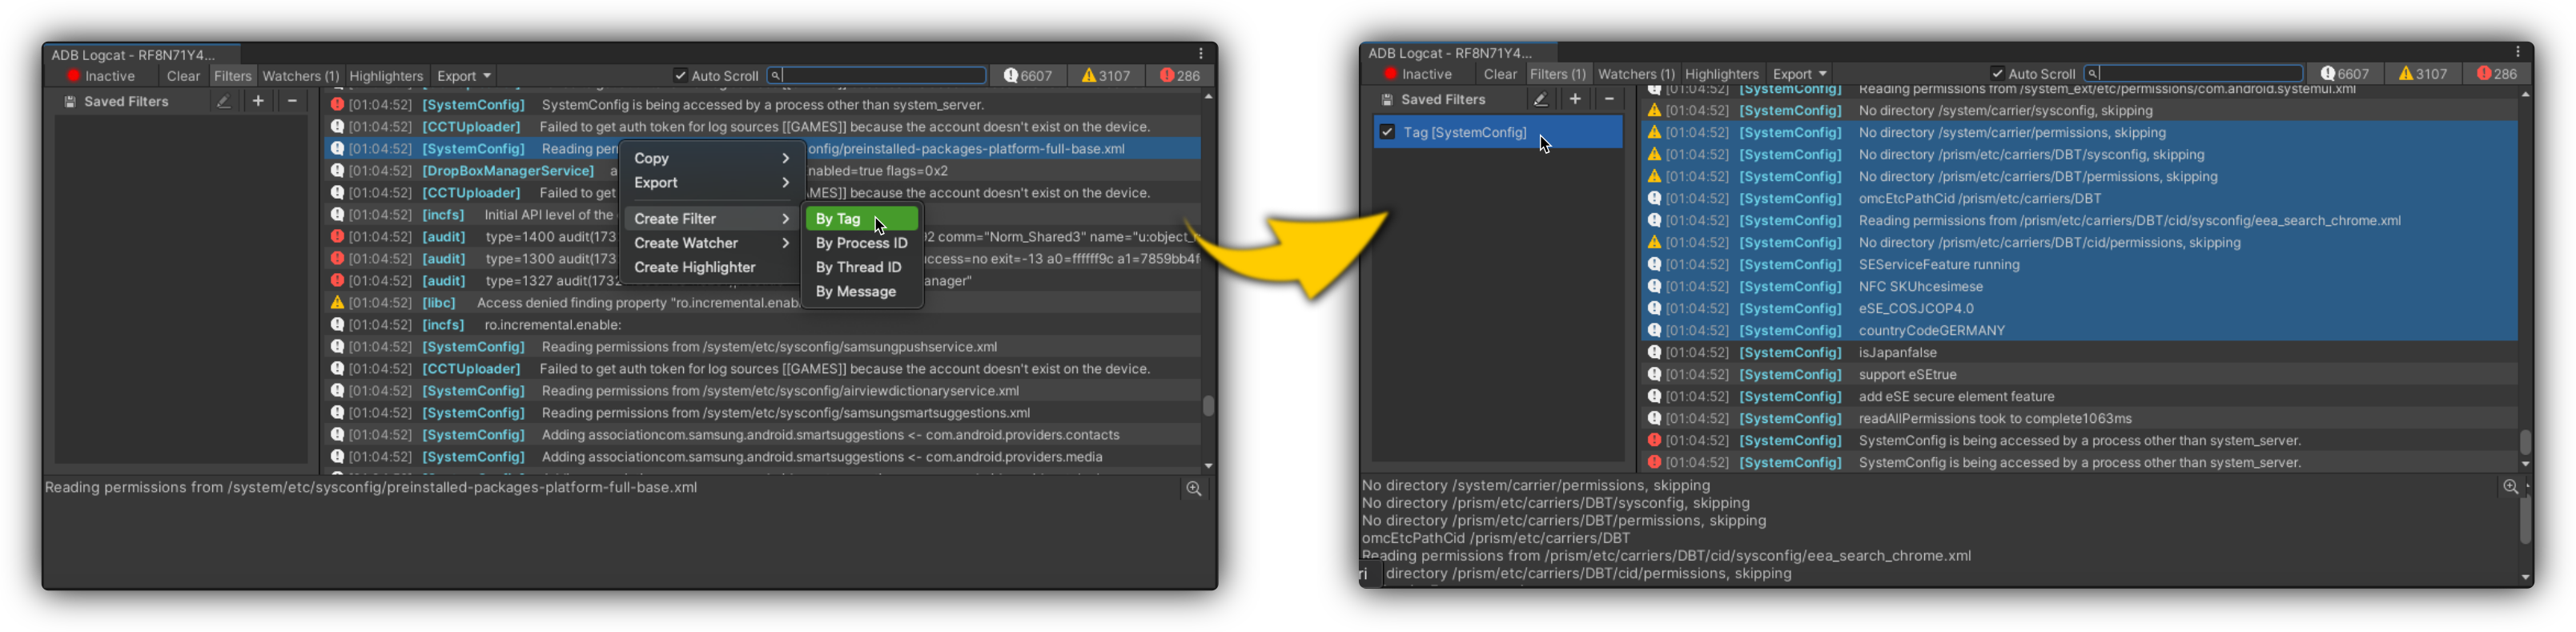Choose By Process ID from the submenu
The height and width of the screenshot is (632, 2576).
[x=861, y=243]
